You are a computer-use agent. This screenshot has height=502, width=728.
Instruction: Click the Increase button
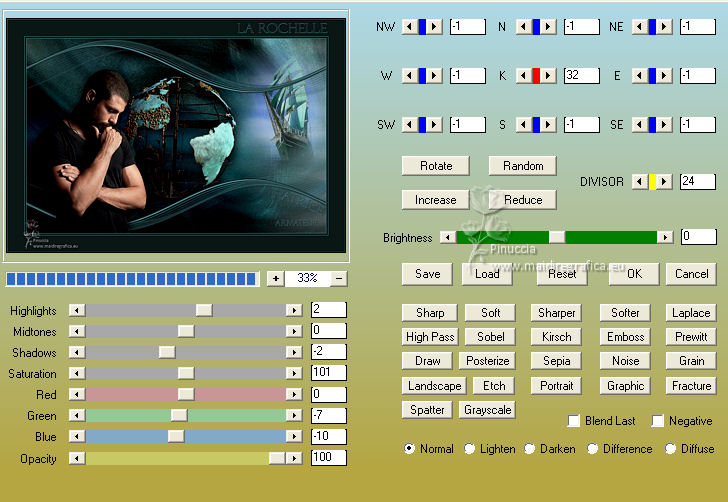click(x=436, y=200)
